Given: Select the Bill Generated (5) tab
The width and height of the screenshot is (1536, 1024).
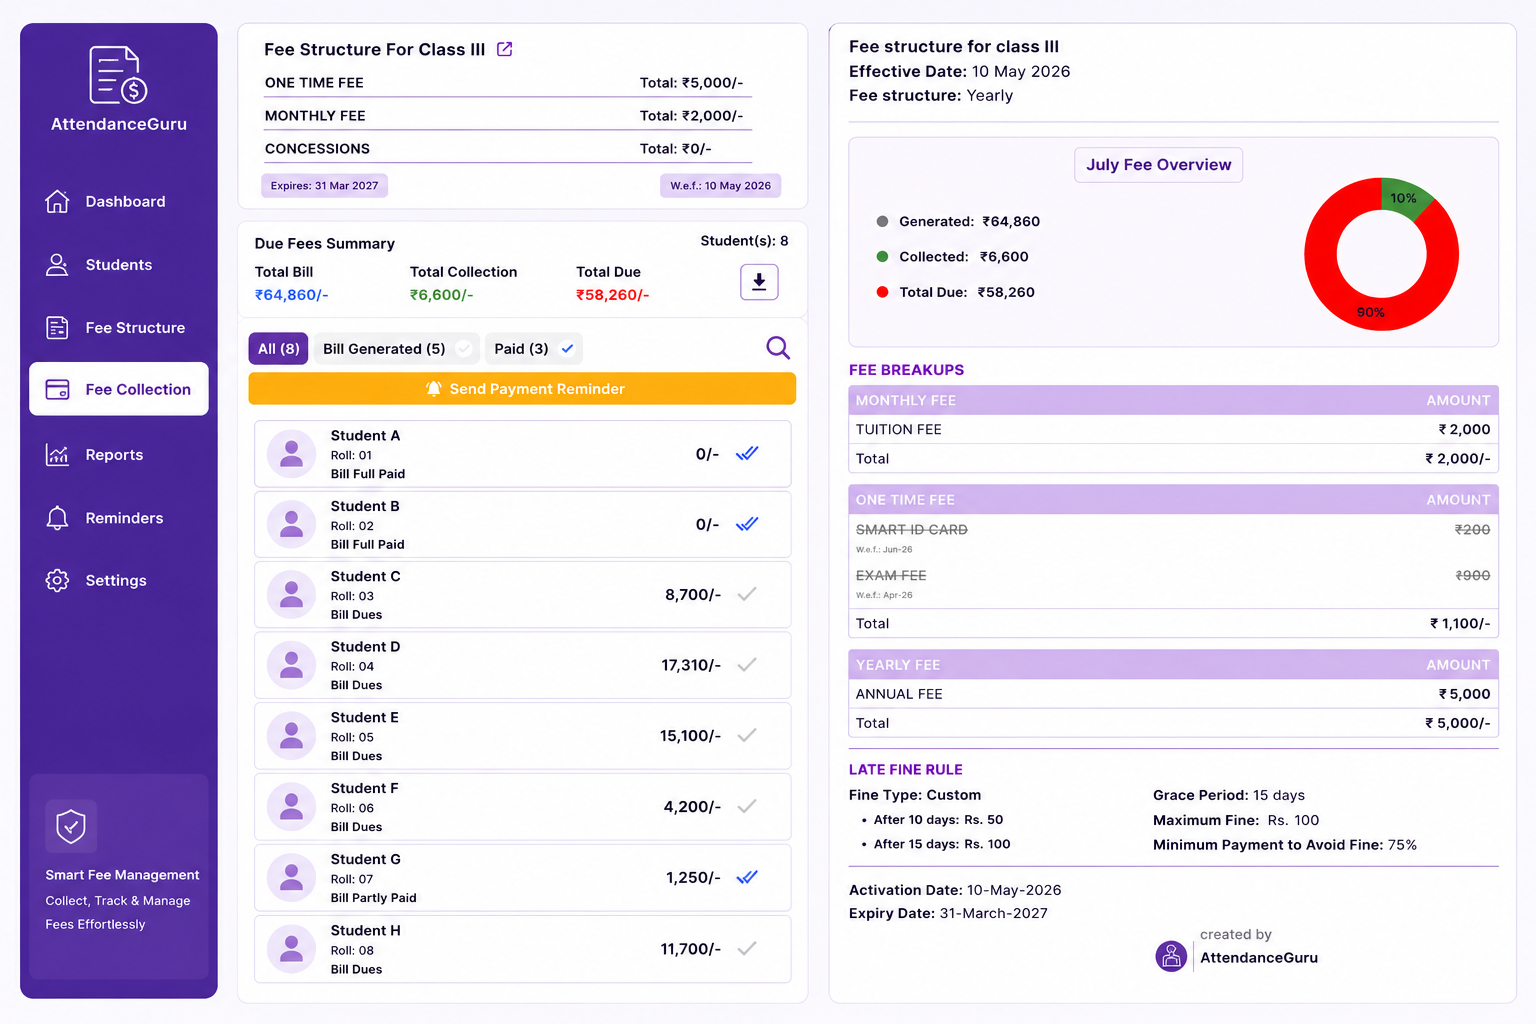Looking at the screenshot, I should coord(396,348).
